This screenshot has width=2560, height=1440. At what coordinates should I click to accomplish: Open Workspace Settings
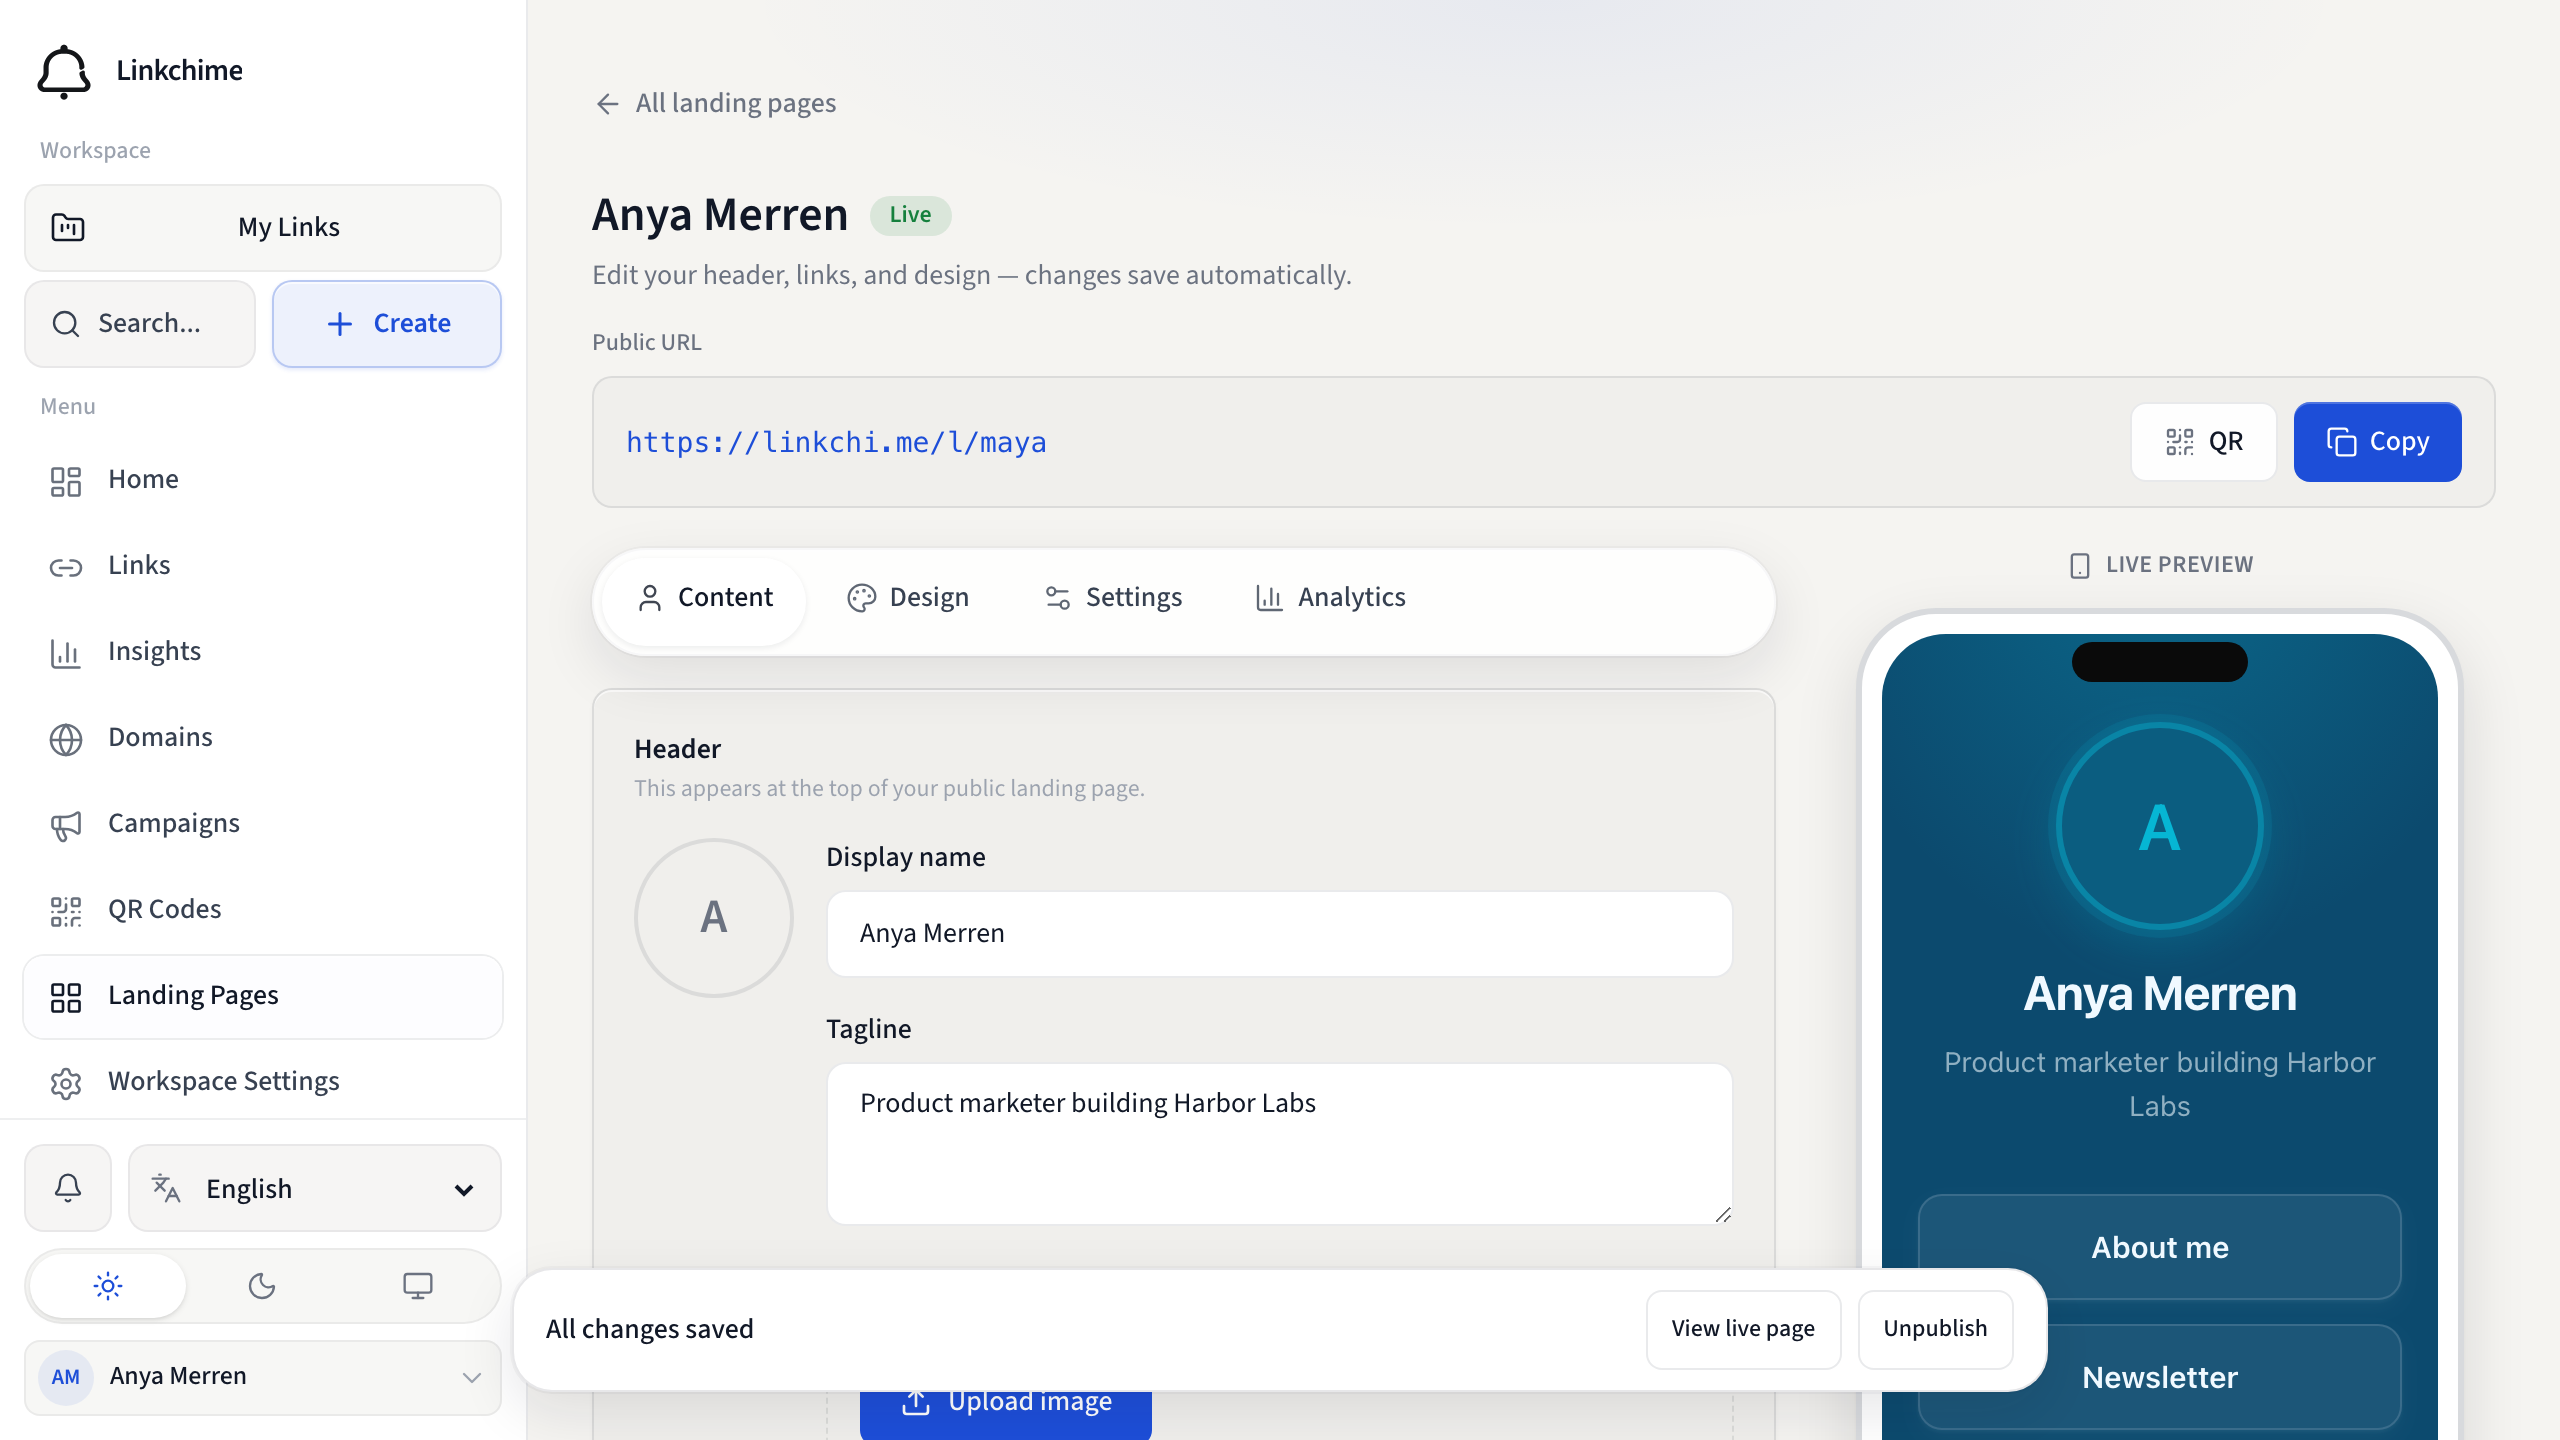tap(263, 1082)
